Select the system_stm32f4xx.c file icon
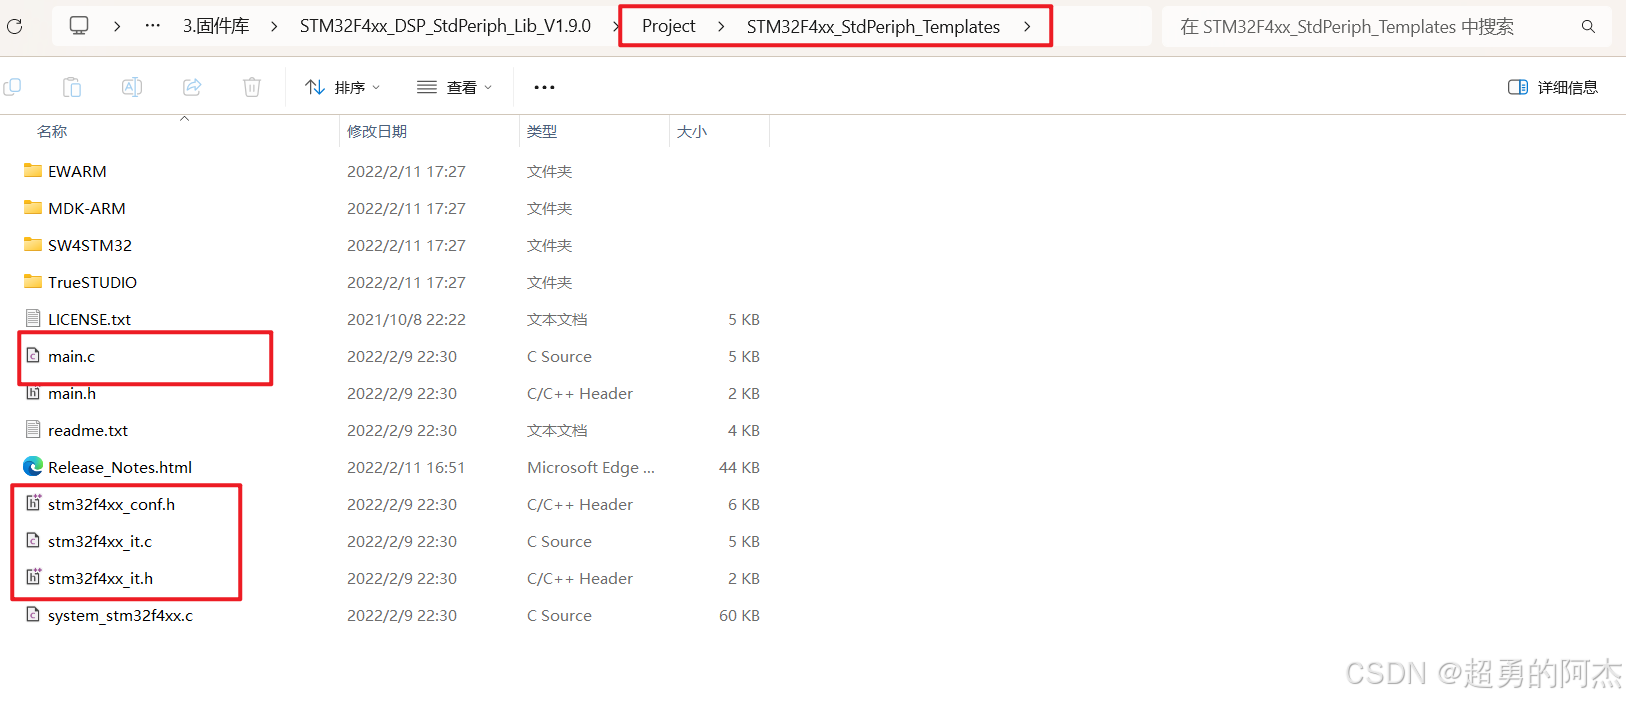1626x701 pixels. [x=33, y=615]
